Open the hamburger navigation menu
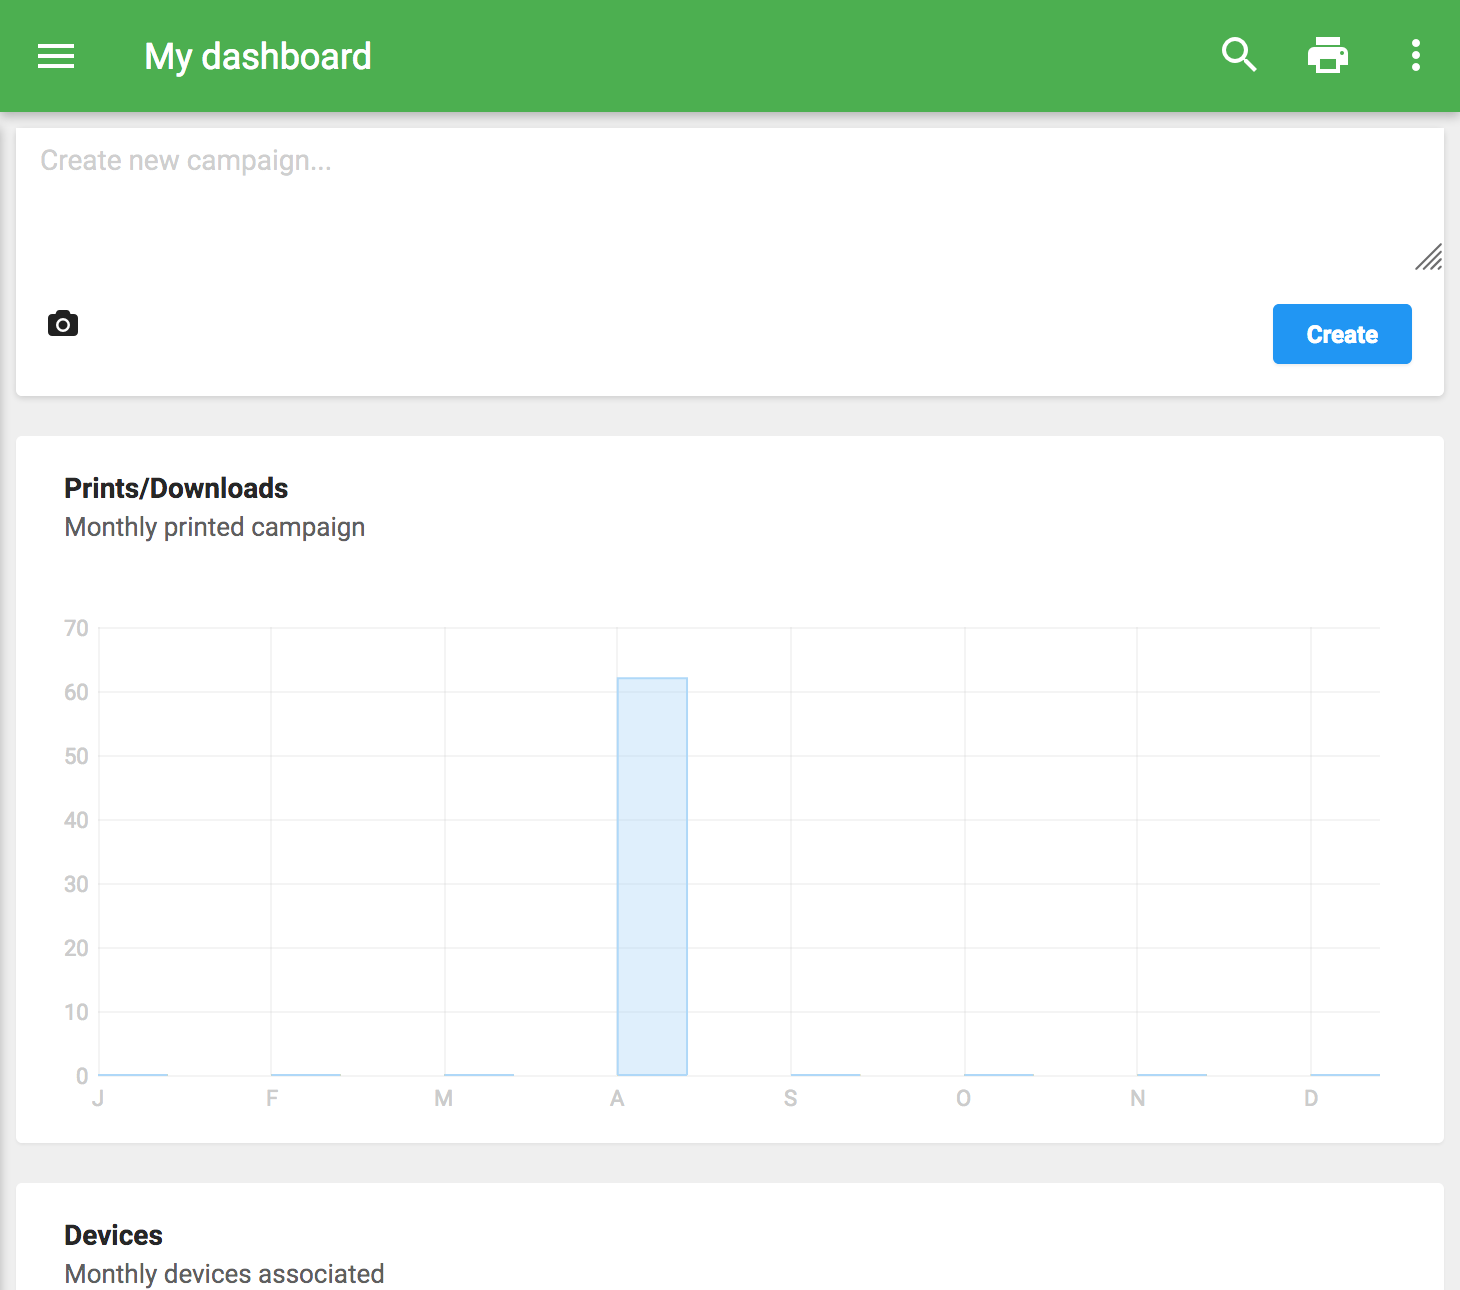Screen dimensions: 1460x1290 (56, 56)
